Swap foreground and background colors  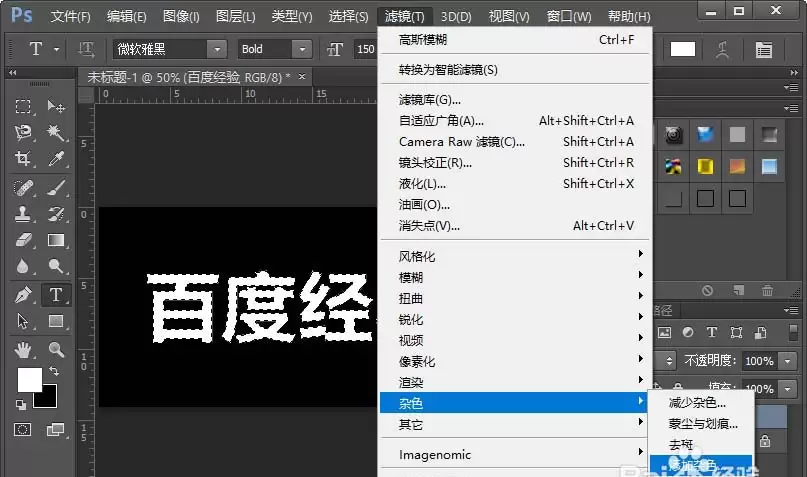(x=54, y=370)
